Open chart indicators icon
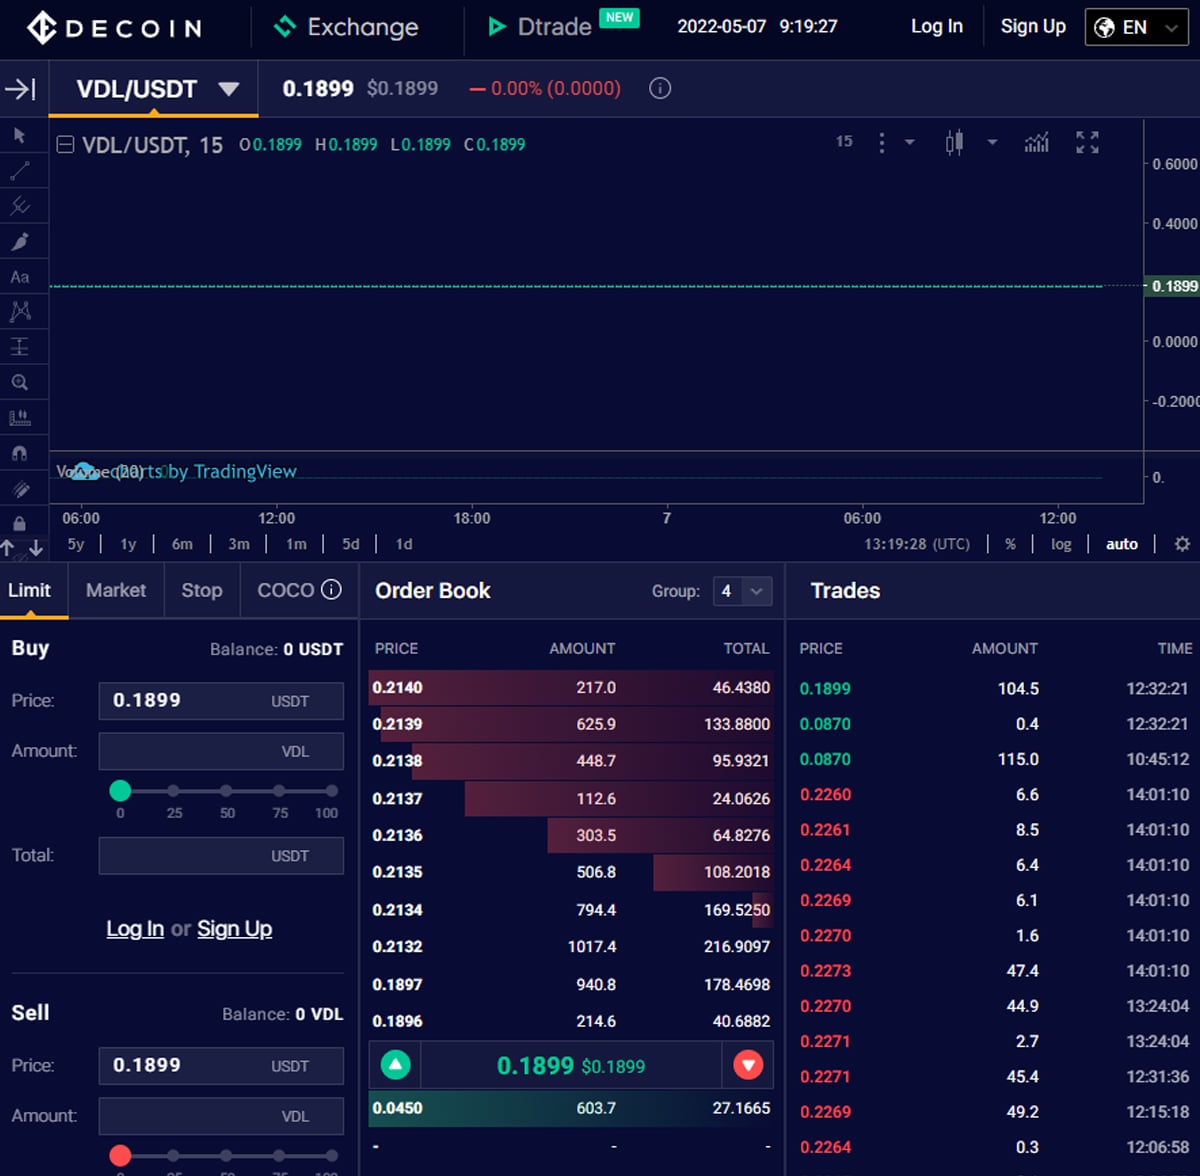1200x1176 pixels. click(1036, 143)
